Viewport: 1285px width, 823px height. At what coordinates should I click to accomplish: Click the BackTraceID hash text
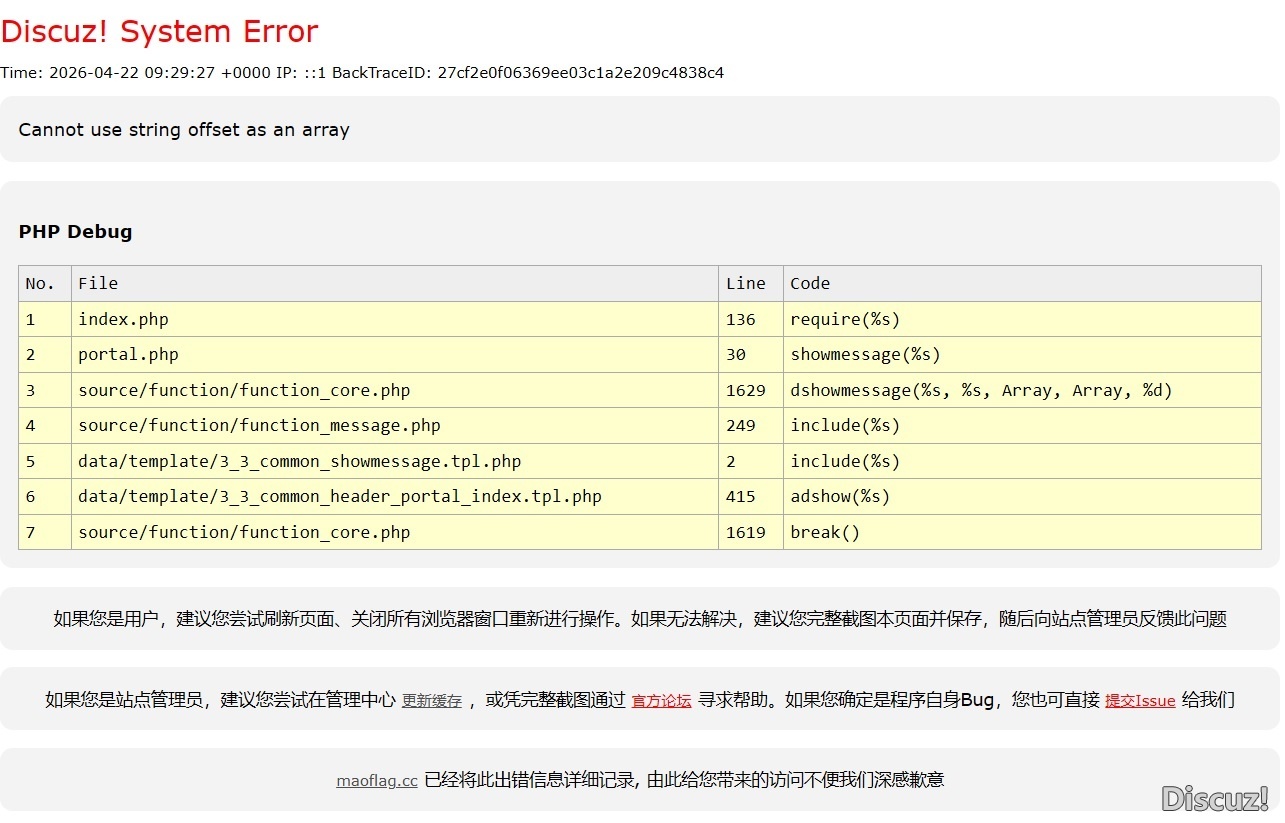(x=580, y=73)
